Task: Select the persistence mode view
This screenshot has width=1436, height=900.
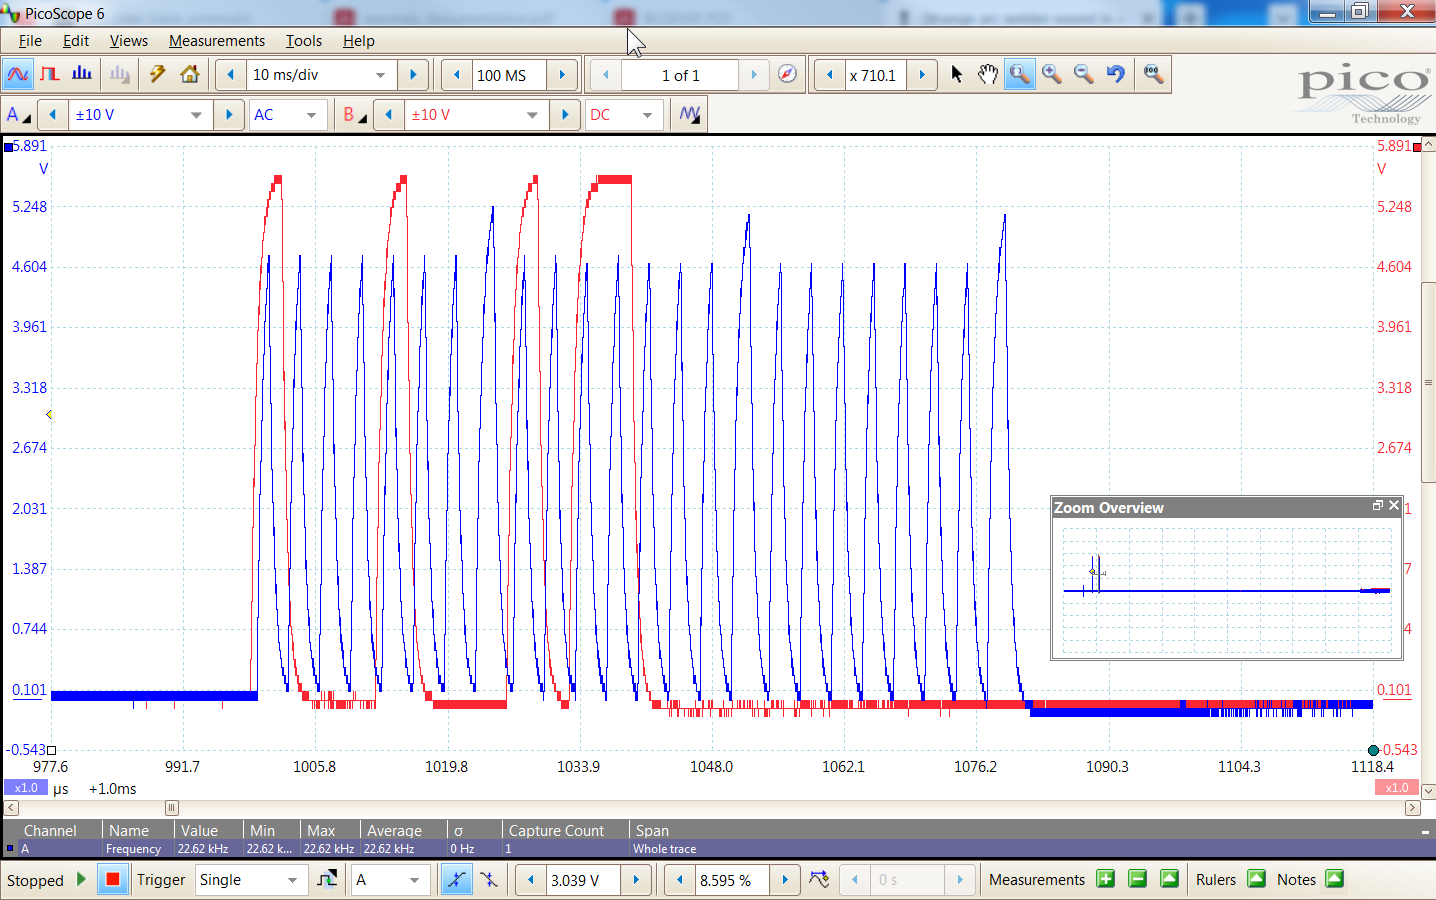Action: [49, 74]
